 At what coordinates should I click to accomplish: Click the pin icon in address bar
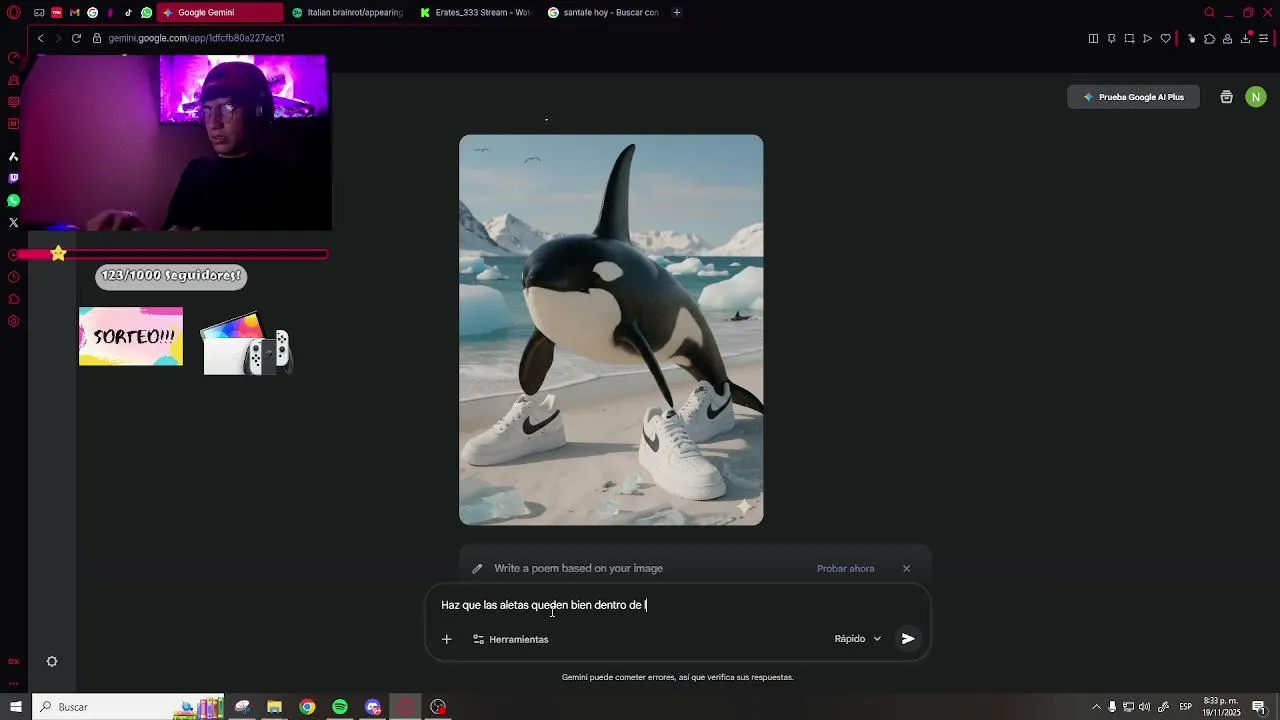1111,39
